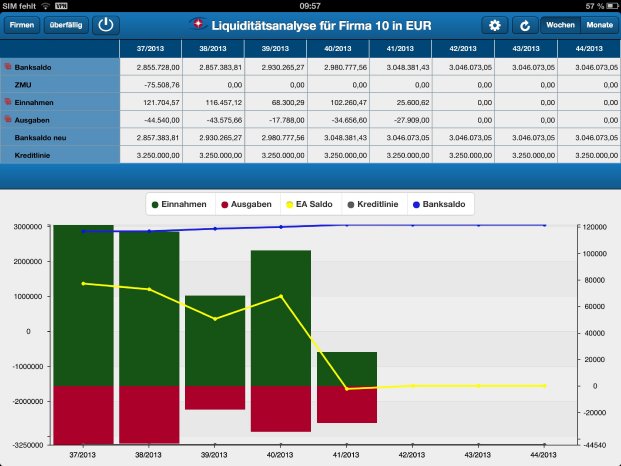Image resolution: width=621 pixels, height=466 pixels.
Task: Tap the power/logout icon
Action: pos(106,24)
